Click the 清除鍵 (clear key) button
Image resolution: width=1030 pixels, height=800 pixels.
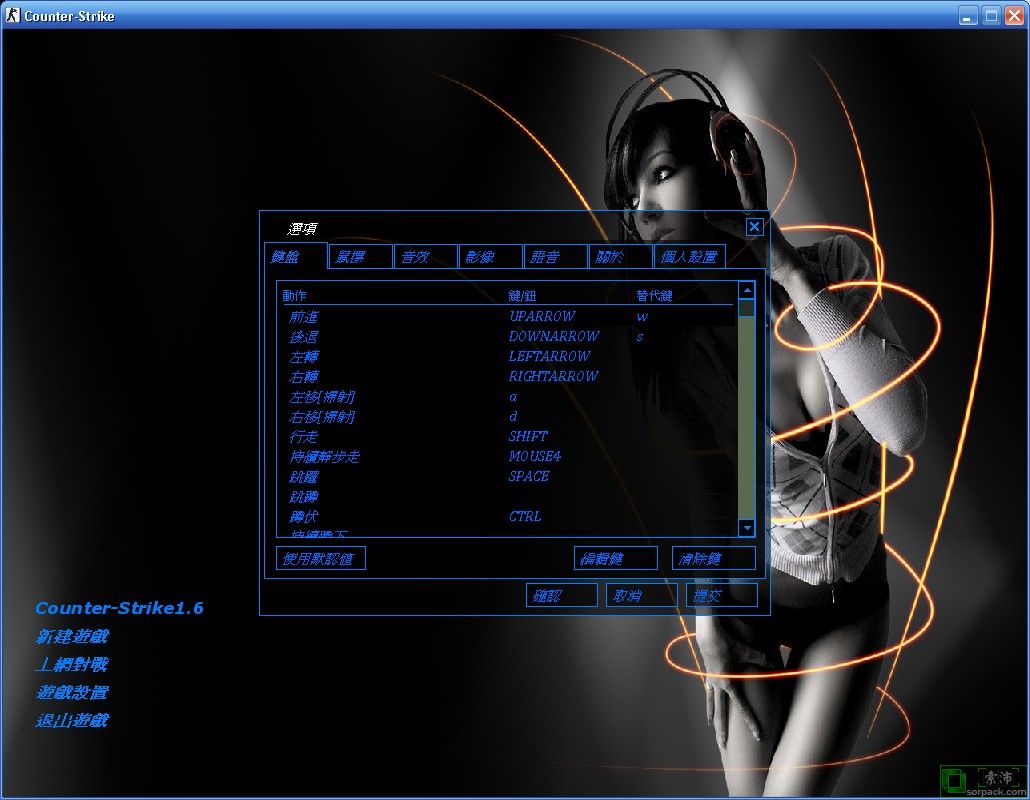[713, 558]
